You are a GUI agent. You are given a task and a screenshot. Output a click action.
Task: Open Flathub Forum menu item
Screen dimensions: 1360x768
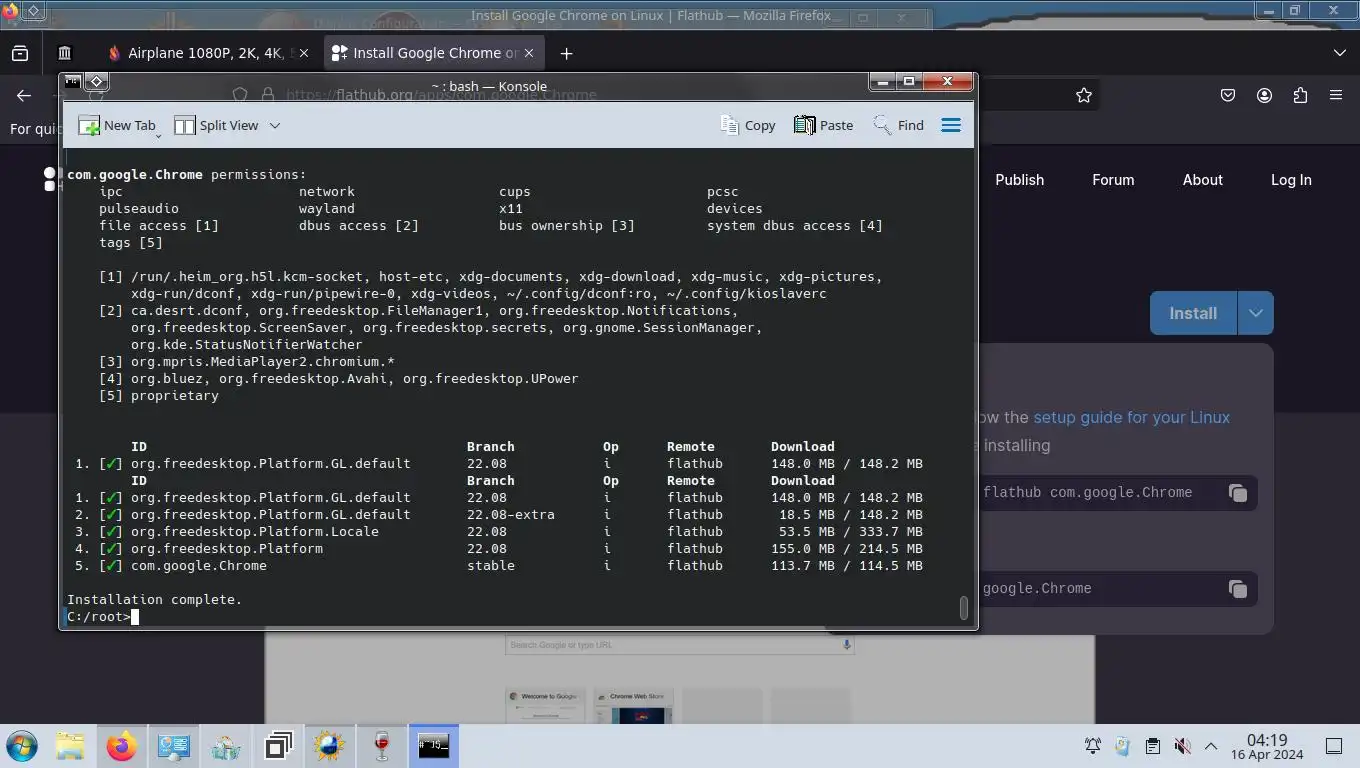(x=1113, y=180)
